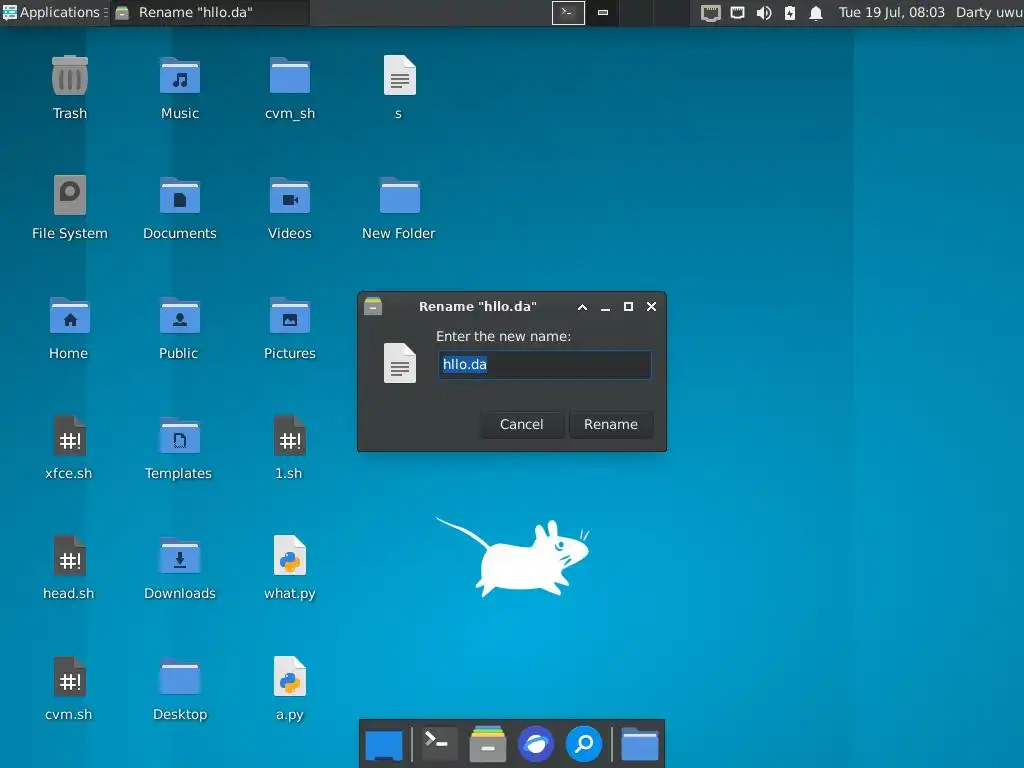The height and width of the screenshot is (768, 1024).
Task: Open the network connection tray icon
Action: coord(711,13)
